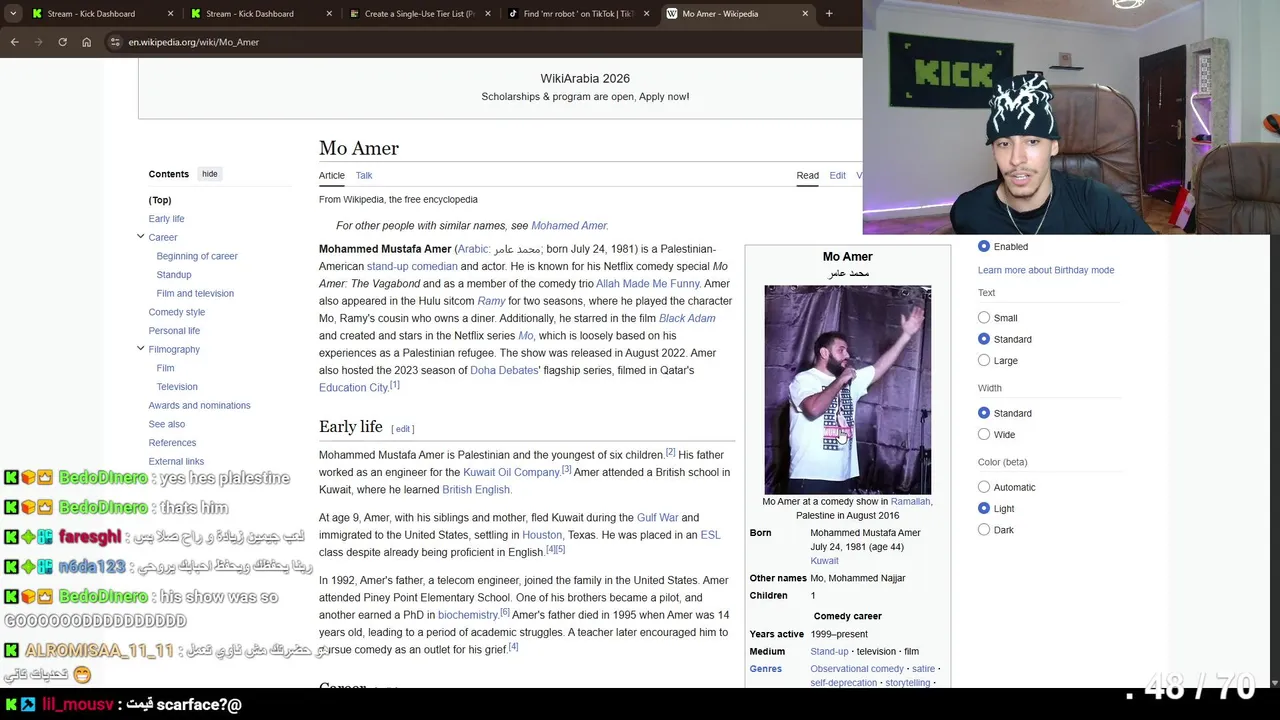
Task: Open the Edit tab
Action: point(837,175)
